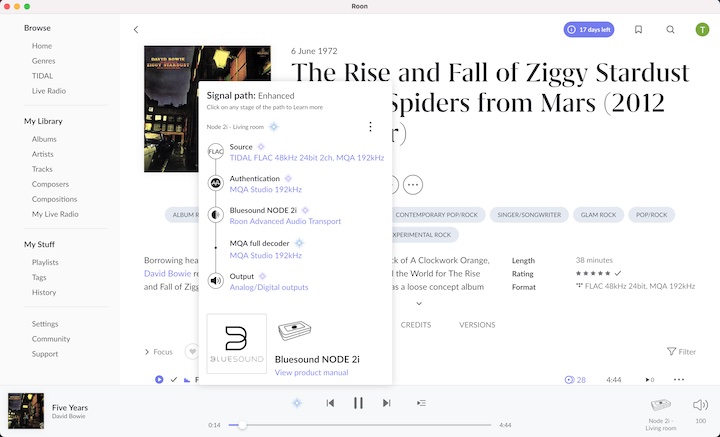Select the CONTEMPORARY POP/ROCK tag
Viewport: 720px width, 437px height.
436,215
